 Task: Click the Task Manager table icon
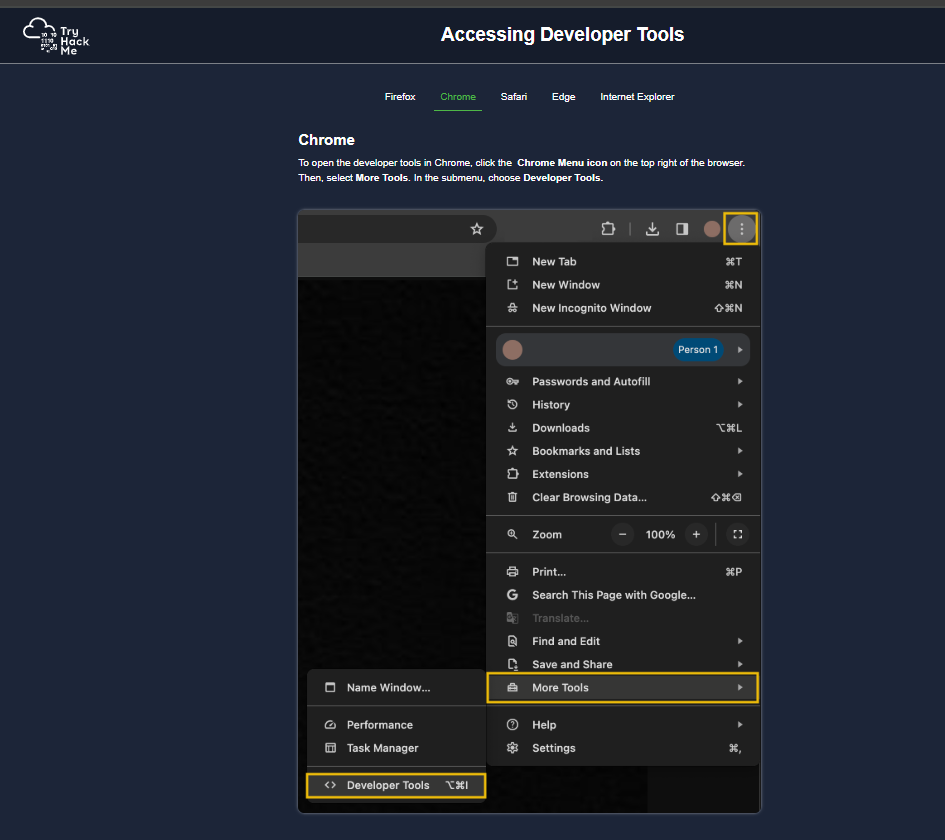[330, 748]
